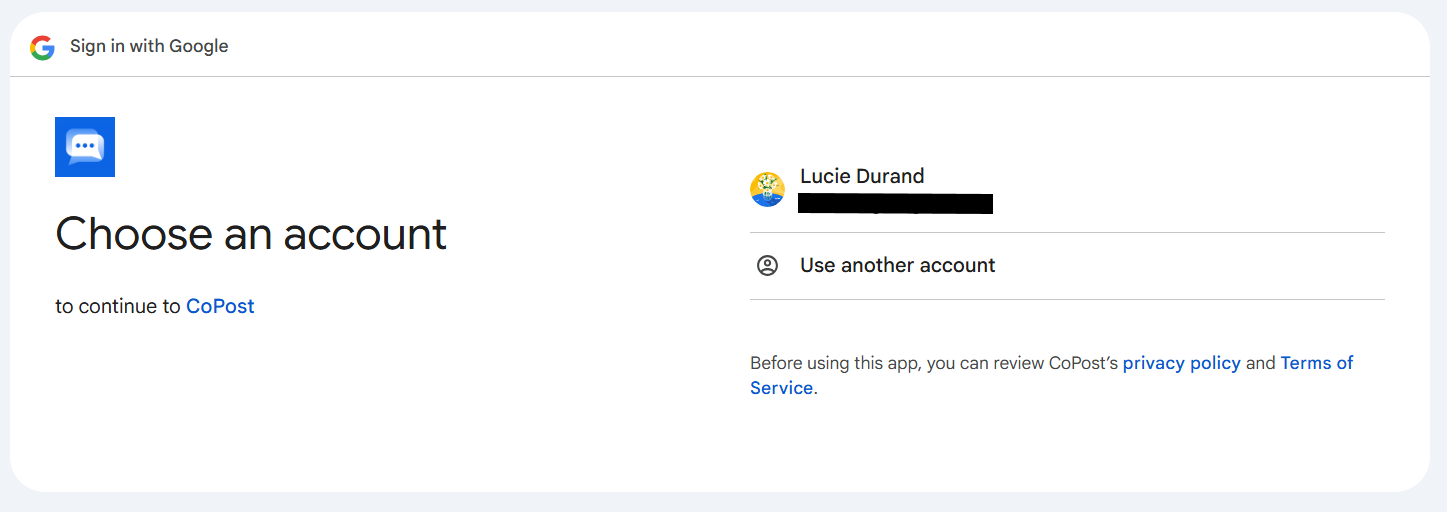This screenshot has width=1447, height=512.
Task: Select the Lucie Durand account name
Action: tap(862, 176)
